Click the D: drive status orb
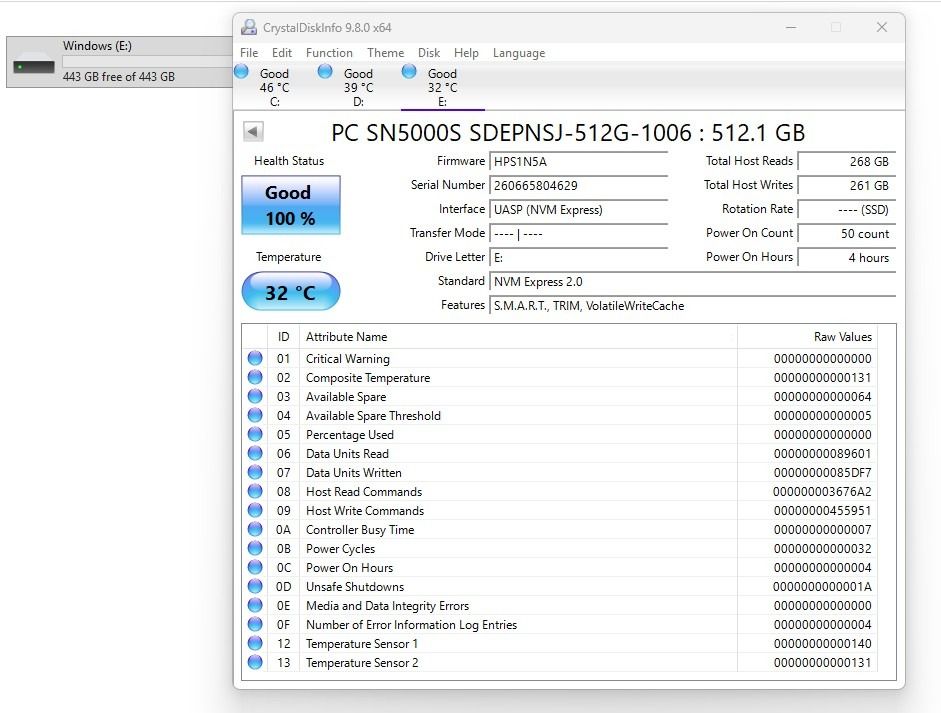The height and width of the screenshot is (713, 941). tap(325, 71)
